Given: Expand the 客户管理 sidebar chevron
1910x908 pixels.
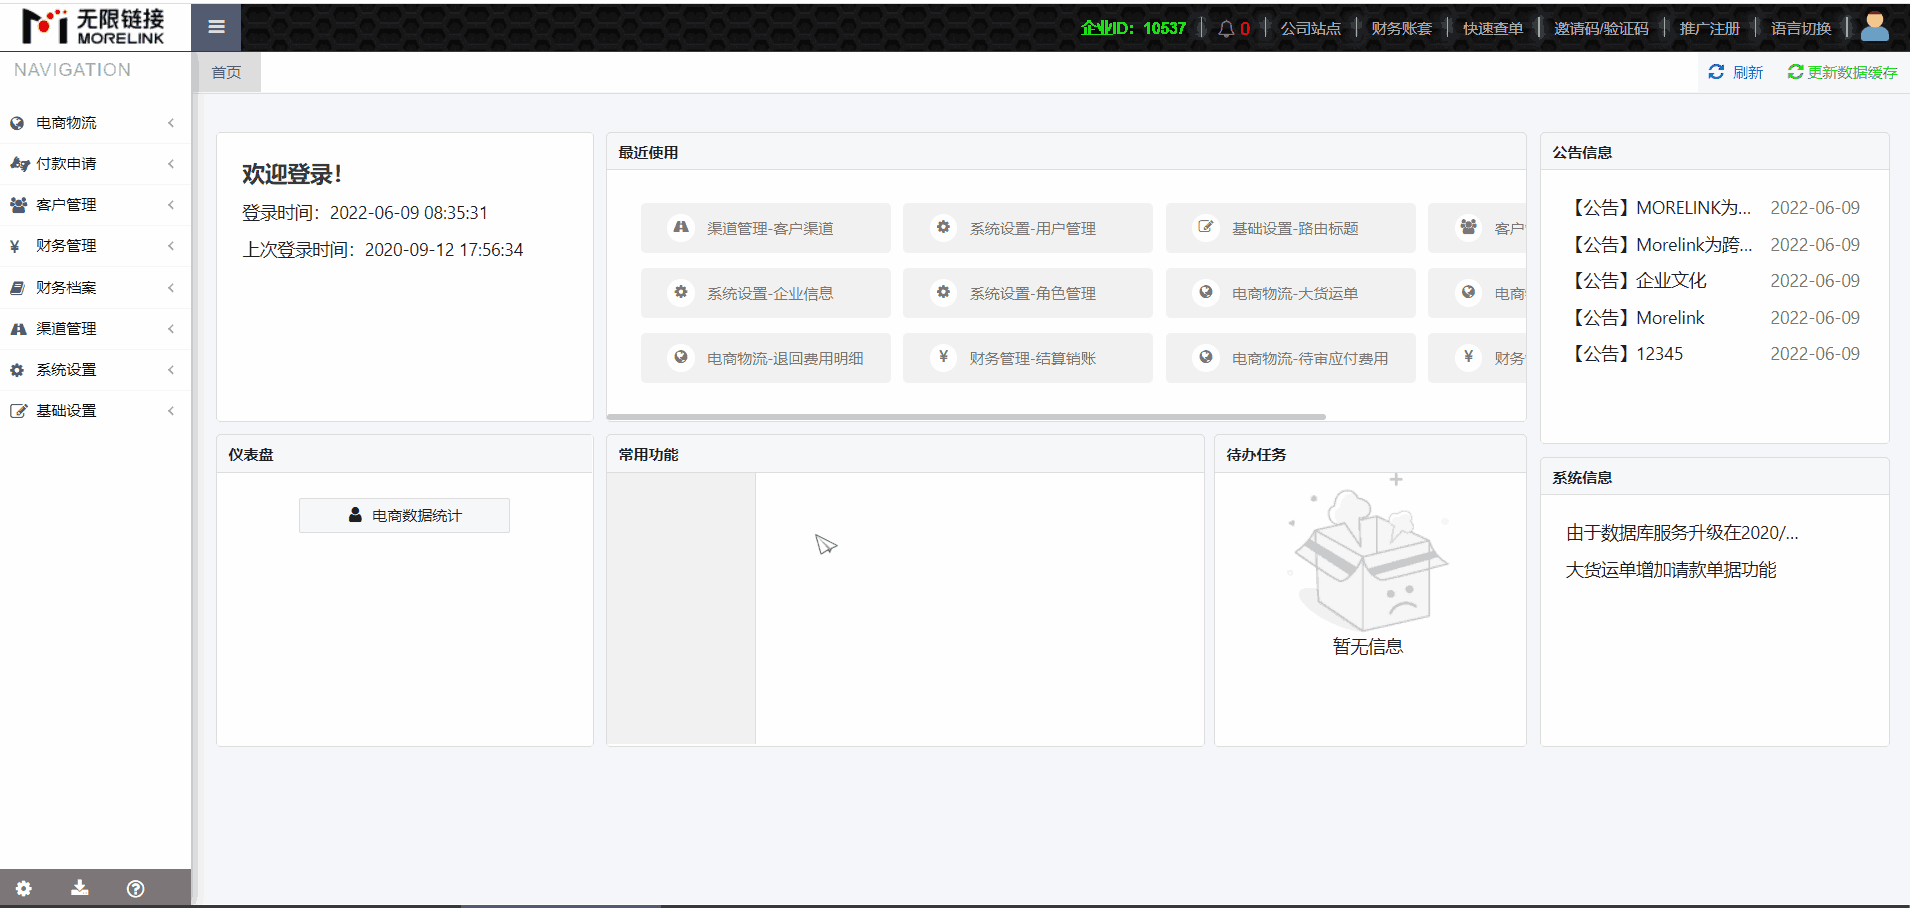Looking at the screenshot, I should (x=171, y=205).
